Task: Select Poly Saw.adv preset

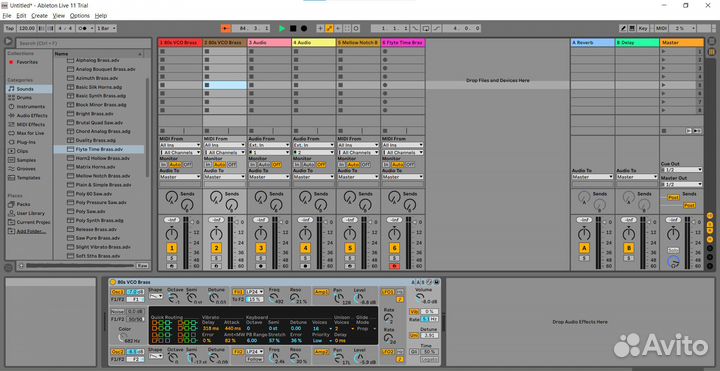Action: (99, 211)
